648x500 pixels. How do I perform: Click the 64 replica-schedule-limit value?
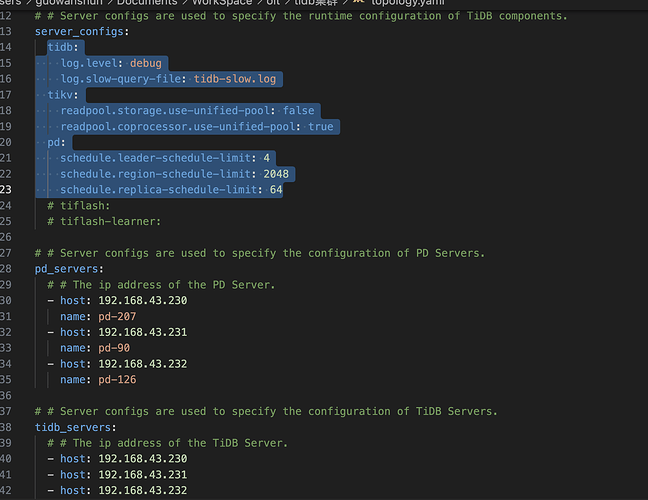(276, 190)
